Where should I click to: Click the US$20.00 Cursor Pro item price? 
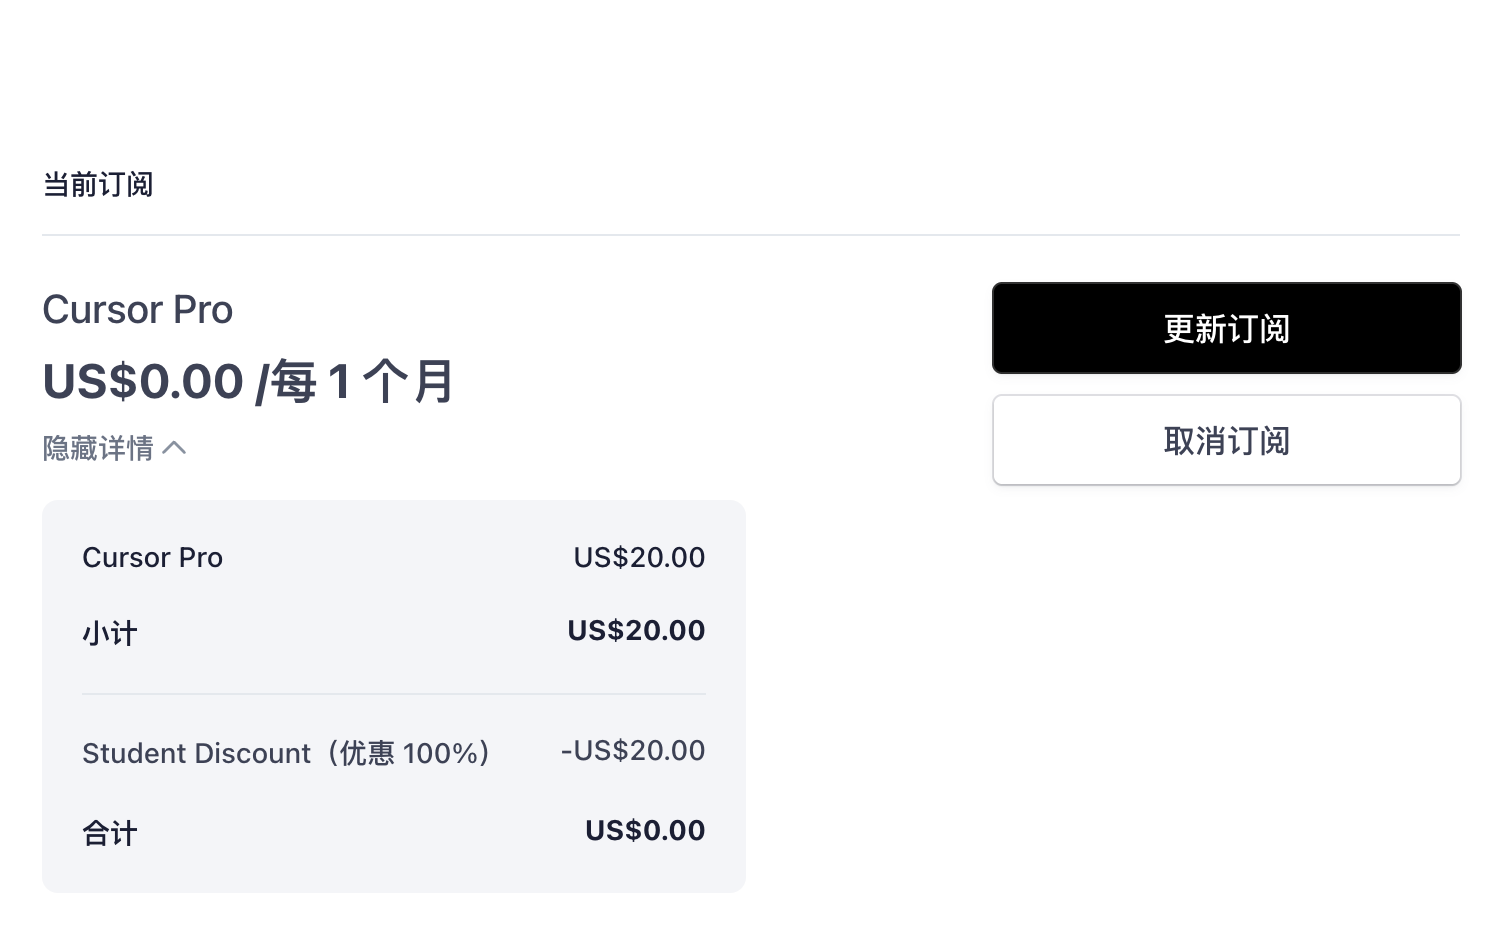(x=639, y=557)
